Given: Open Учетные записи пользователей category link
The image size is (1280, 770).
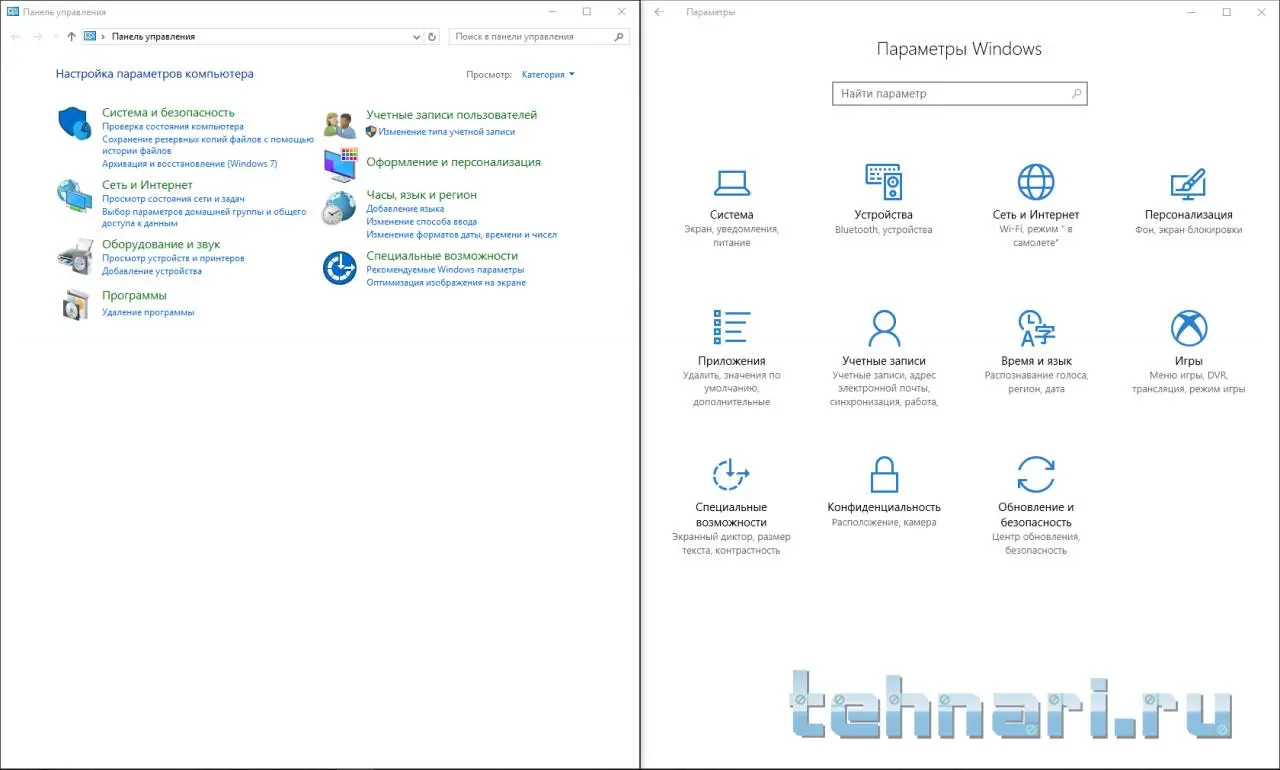Looking at the screenshot, I should pos(451,115).
